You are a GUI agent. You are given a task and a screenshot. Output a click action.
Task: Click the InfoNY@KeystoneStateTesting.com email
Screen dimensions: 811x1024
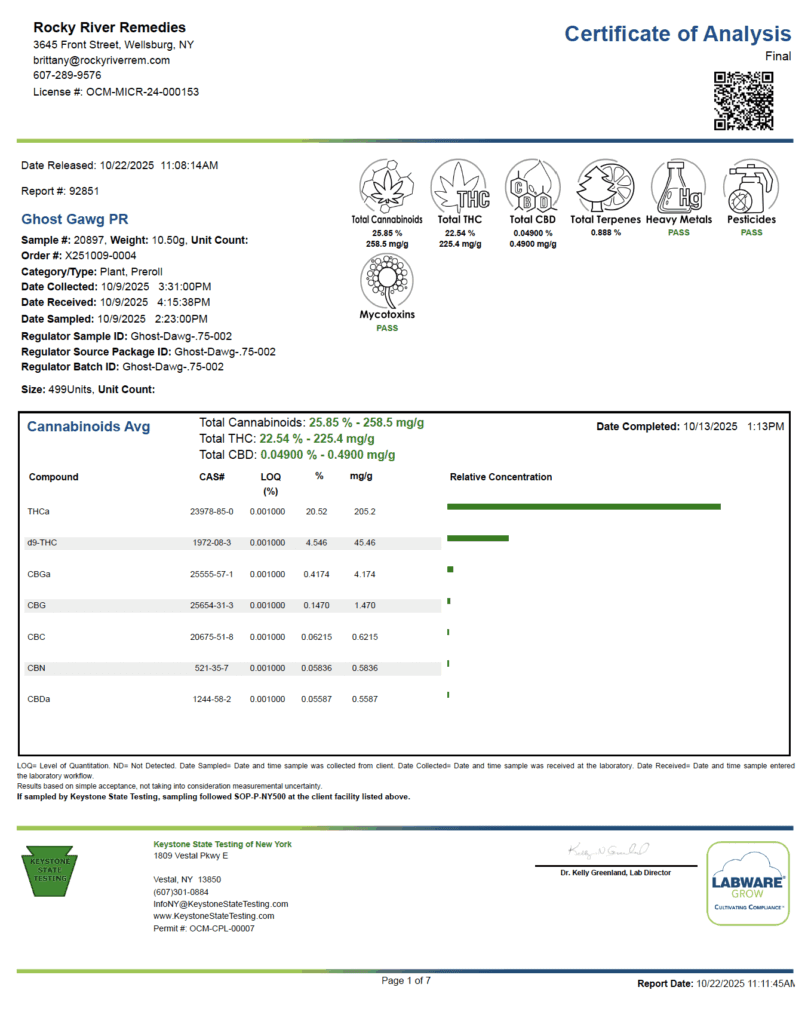(213, 903)
